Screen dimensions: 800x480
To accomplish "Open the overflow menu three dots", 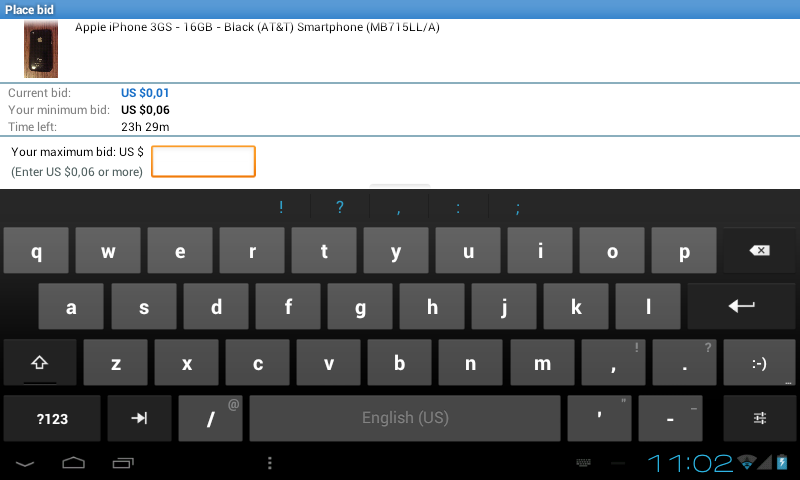I will tap(270, 463).
